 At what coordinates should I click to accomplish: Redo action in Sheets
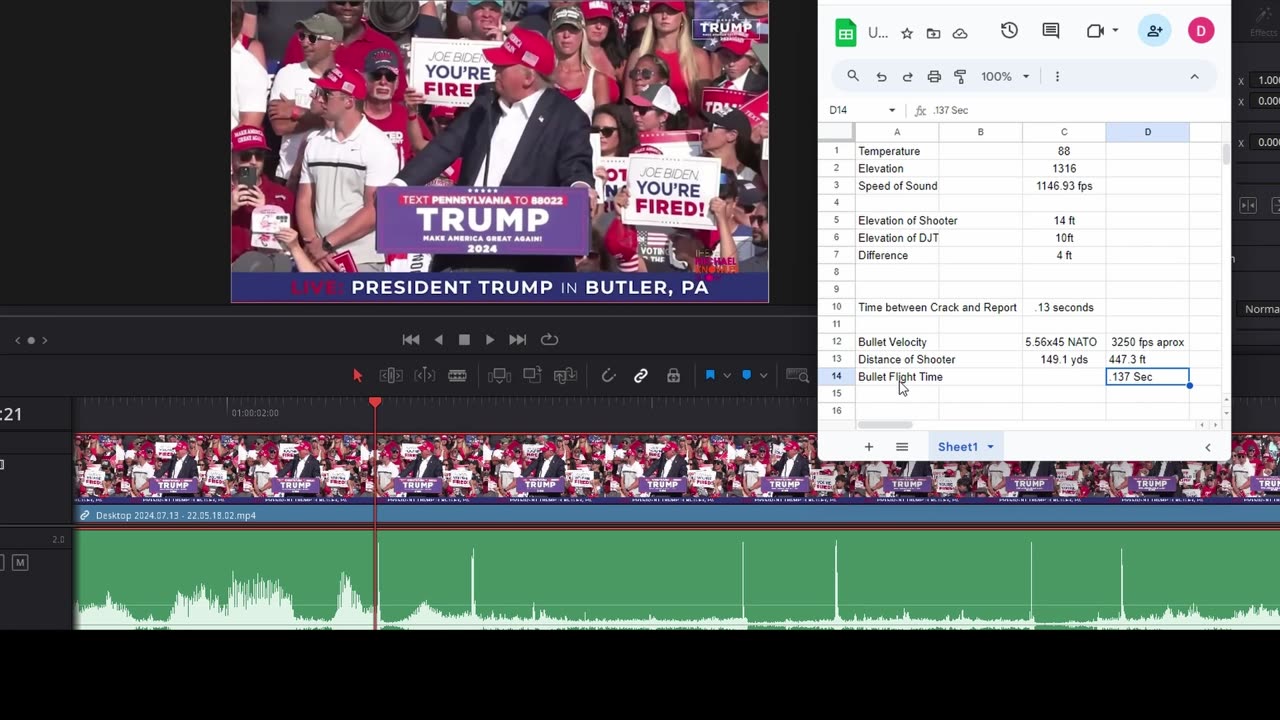coord(907,76)
